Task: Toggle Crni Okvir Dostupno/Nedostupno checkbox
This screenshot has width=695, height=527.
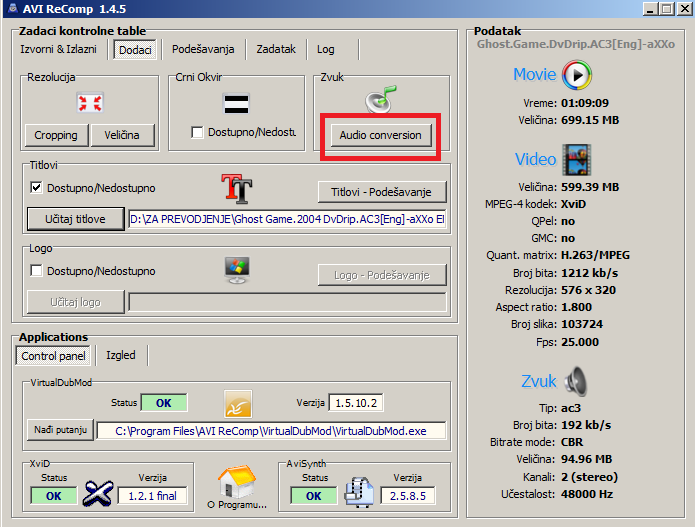Action: 197,132
